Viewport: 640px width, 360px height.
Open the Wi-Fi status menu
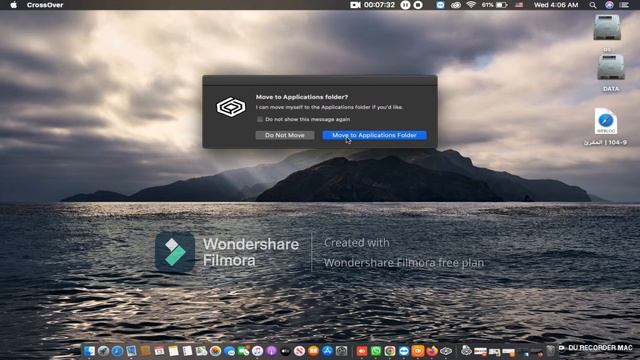471,5
